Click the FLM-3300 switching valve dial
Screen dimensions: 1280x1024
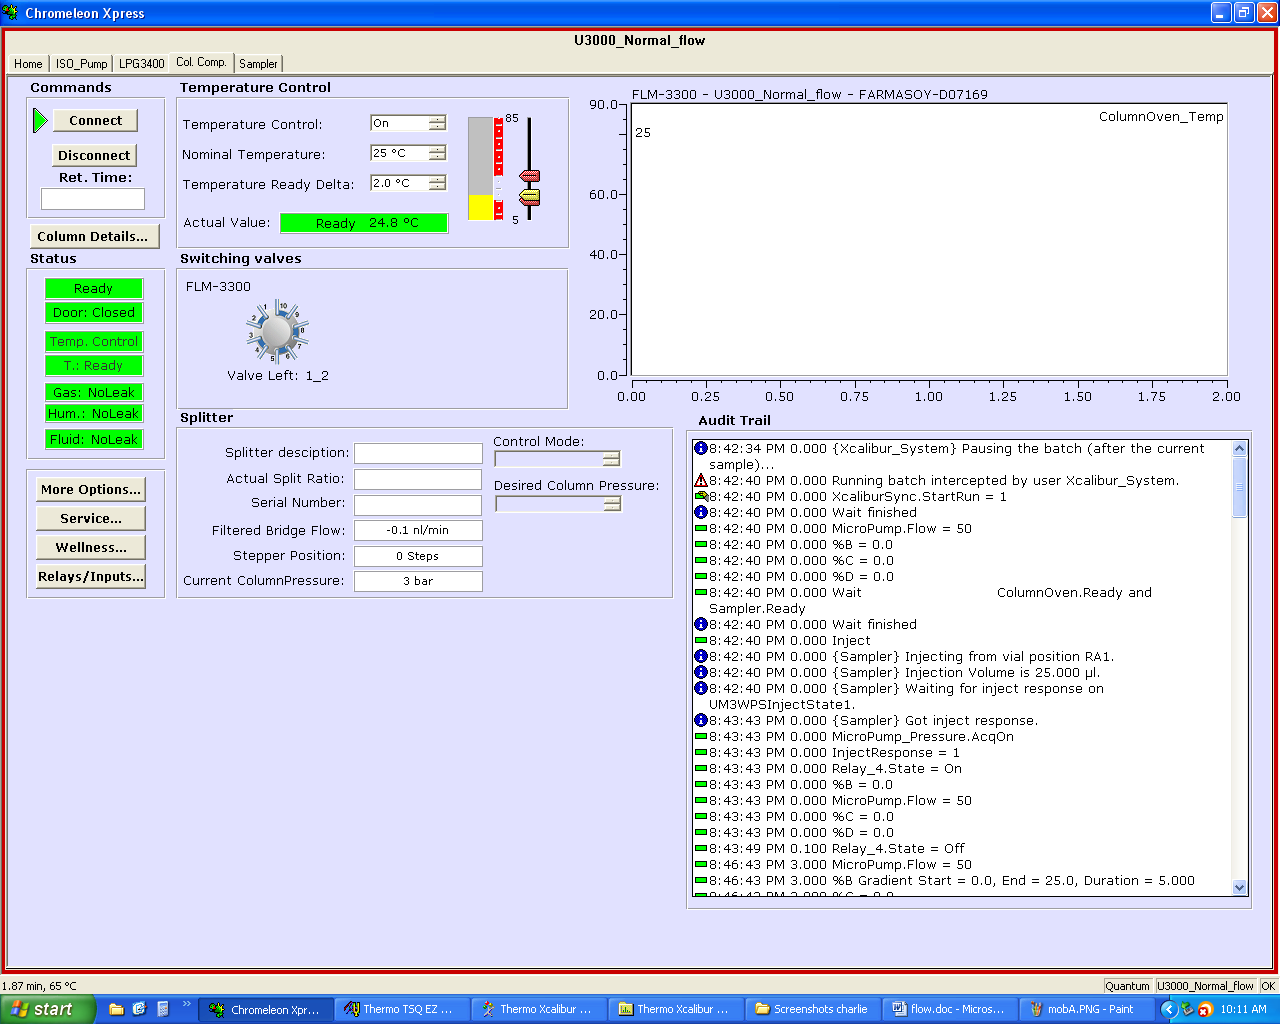277,332
